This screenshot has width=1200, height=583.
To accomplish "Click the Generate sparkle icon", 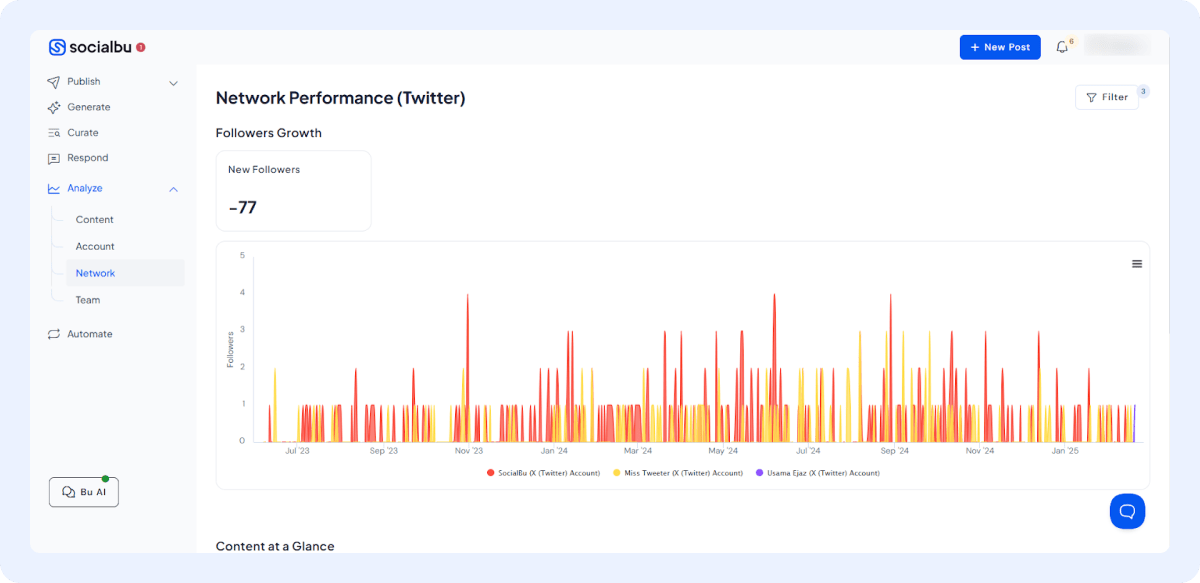I will (54, 107).
